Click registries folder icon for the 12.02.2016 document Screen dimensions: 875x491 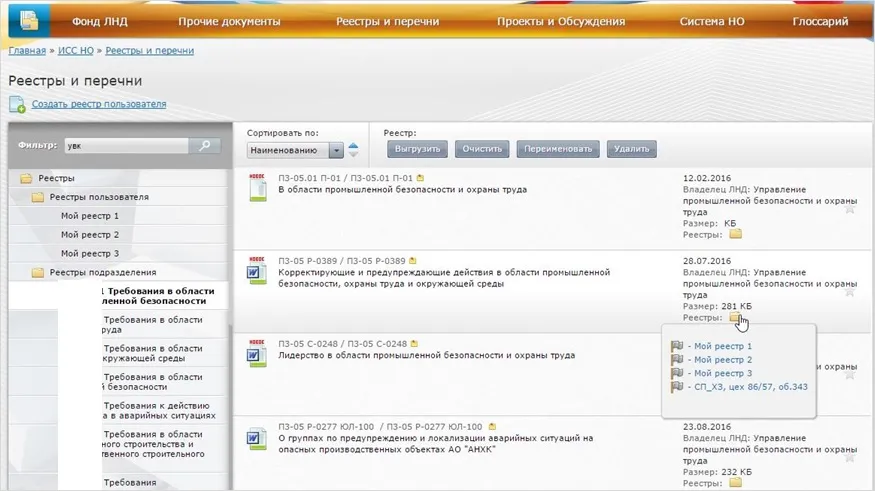point(735,234)
